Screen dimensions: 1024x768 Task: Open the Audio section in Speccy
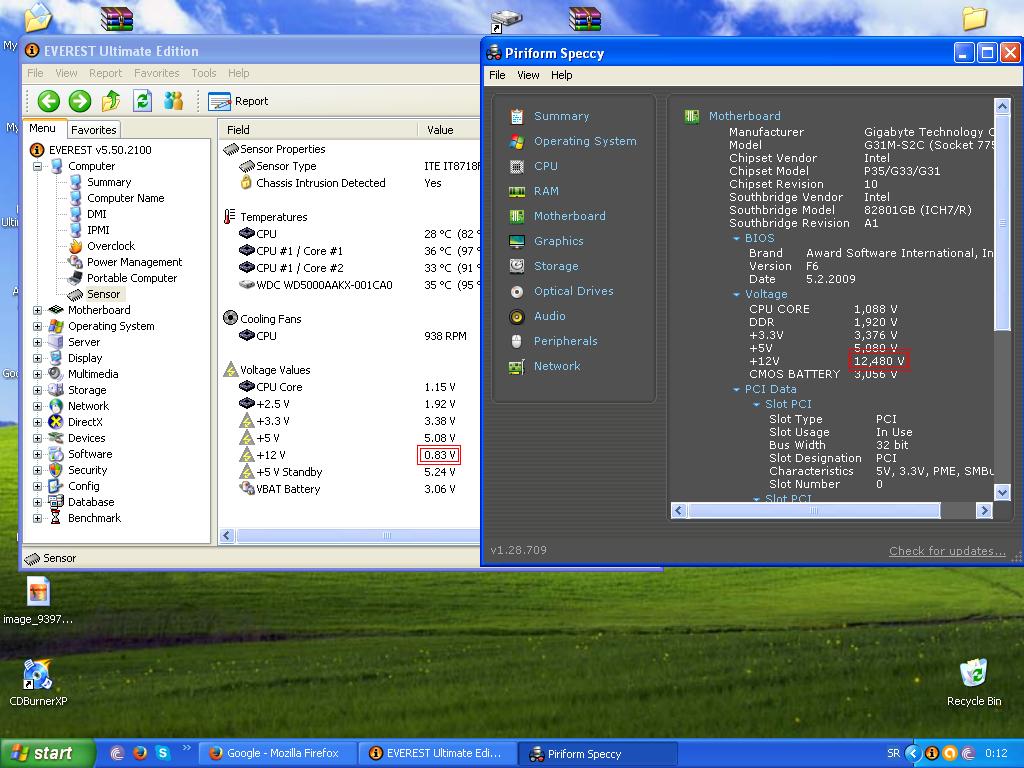(549, 316)
